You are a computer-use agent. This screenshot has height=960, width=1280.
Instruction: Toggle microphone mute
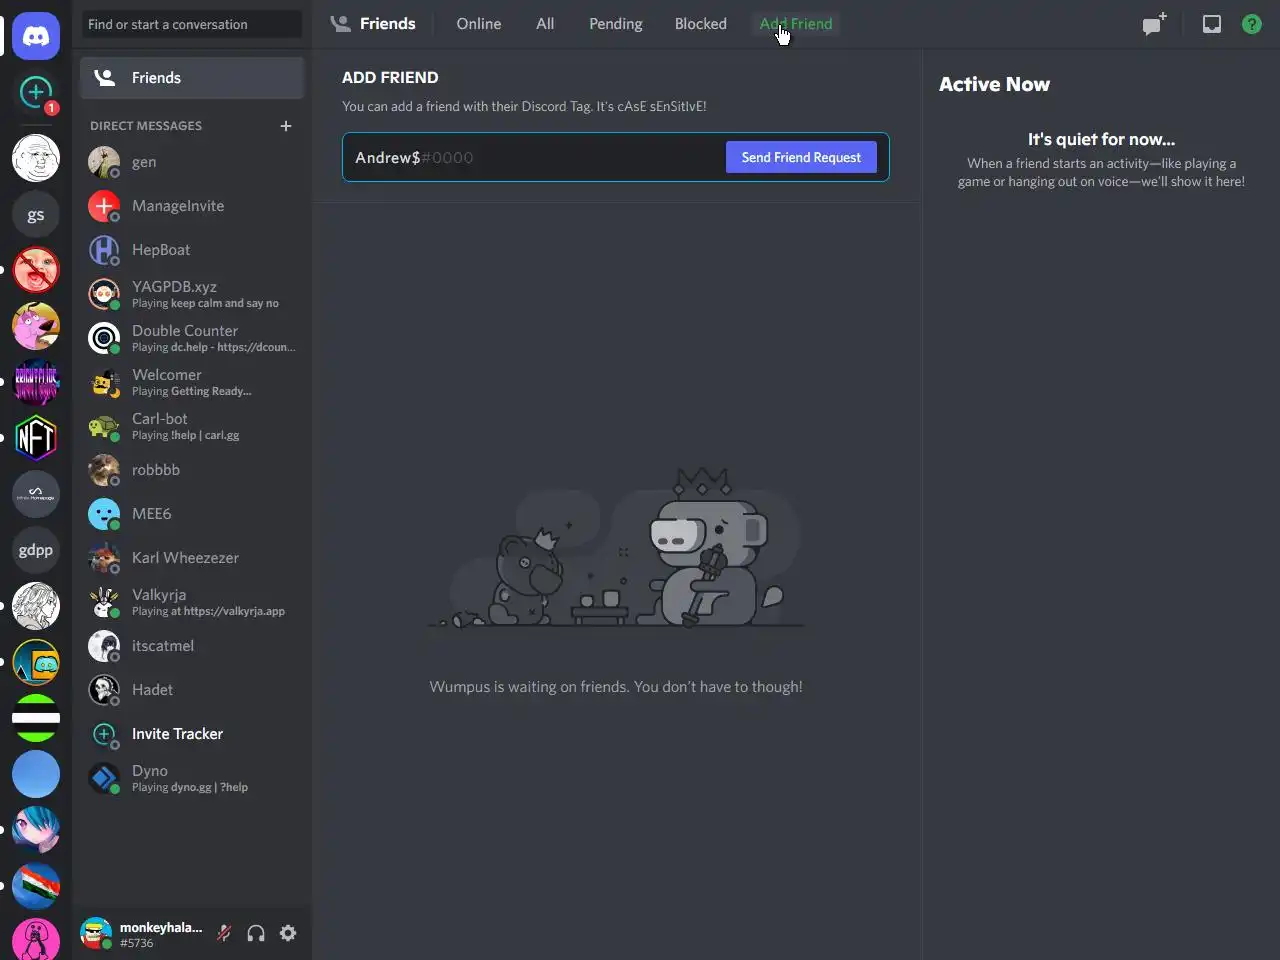(224, 933)
